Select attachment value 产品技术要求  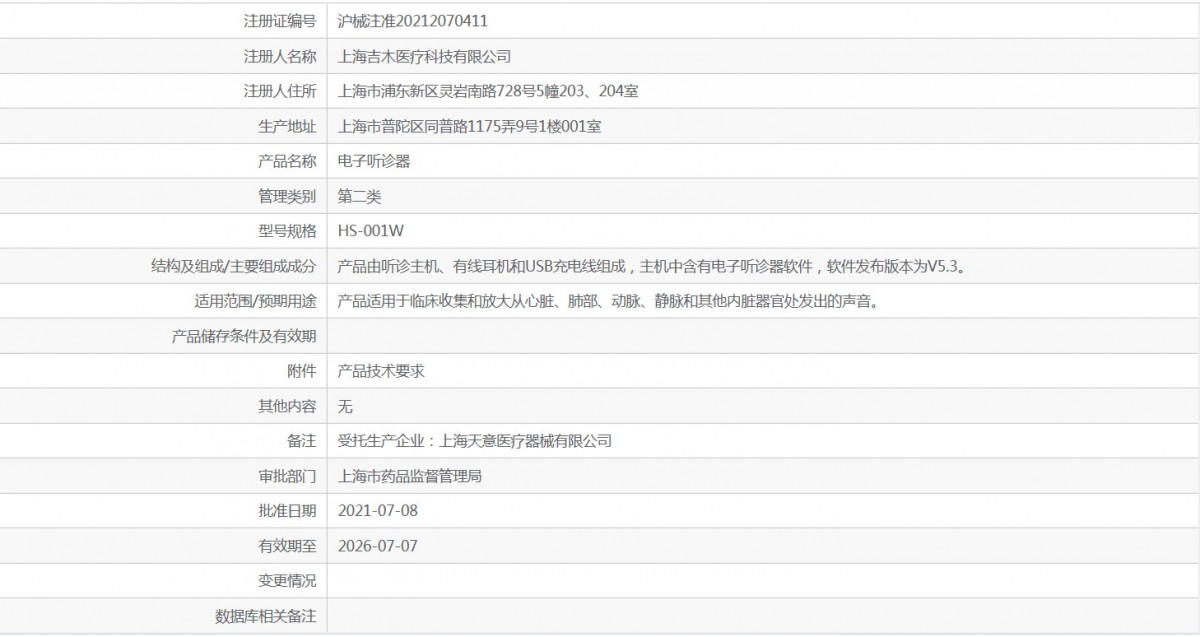pos(382,371)
